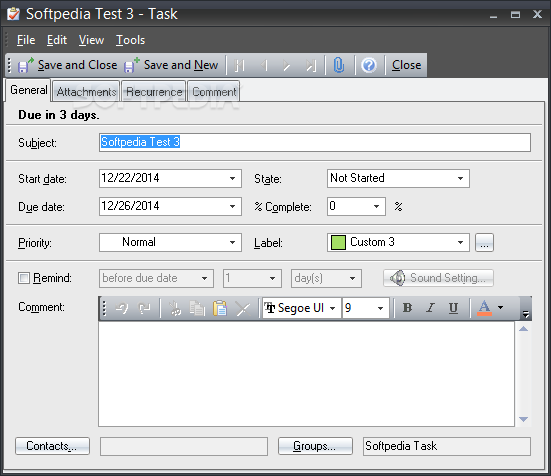The image size is (551, 476).
Task: Click the empty contacts field
Action: [x=184, y=446]
